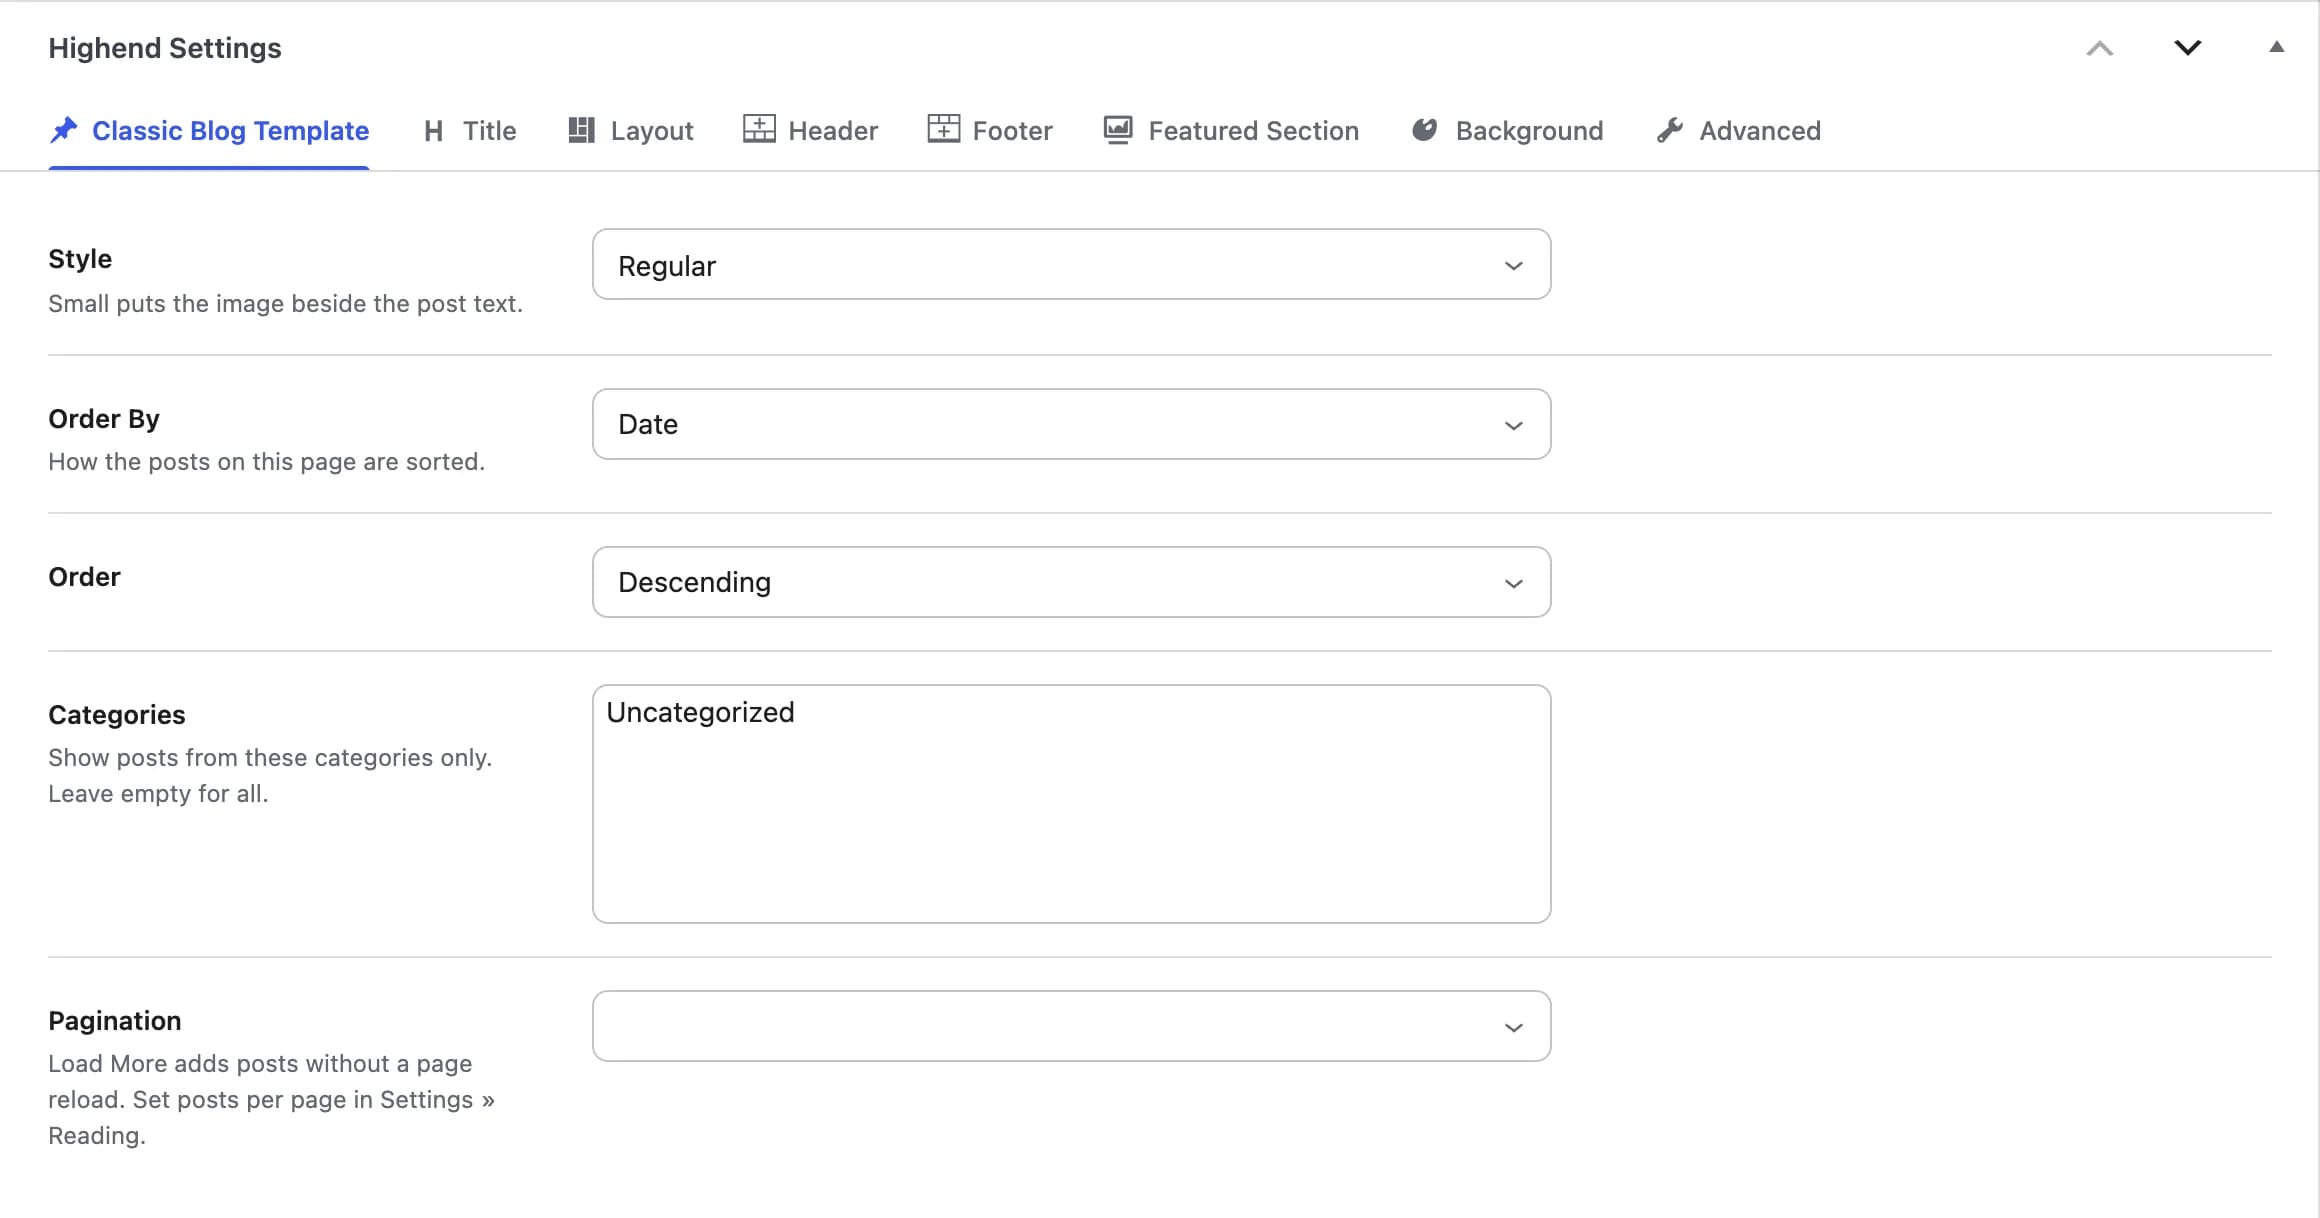Click the Layout tab's grid icon

[x=581, y=130]
